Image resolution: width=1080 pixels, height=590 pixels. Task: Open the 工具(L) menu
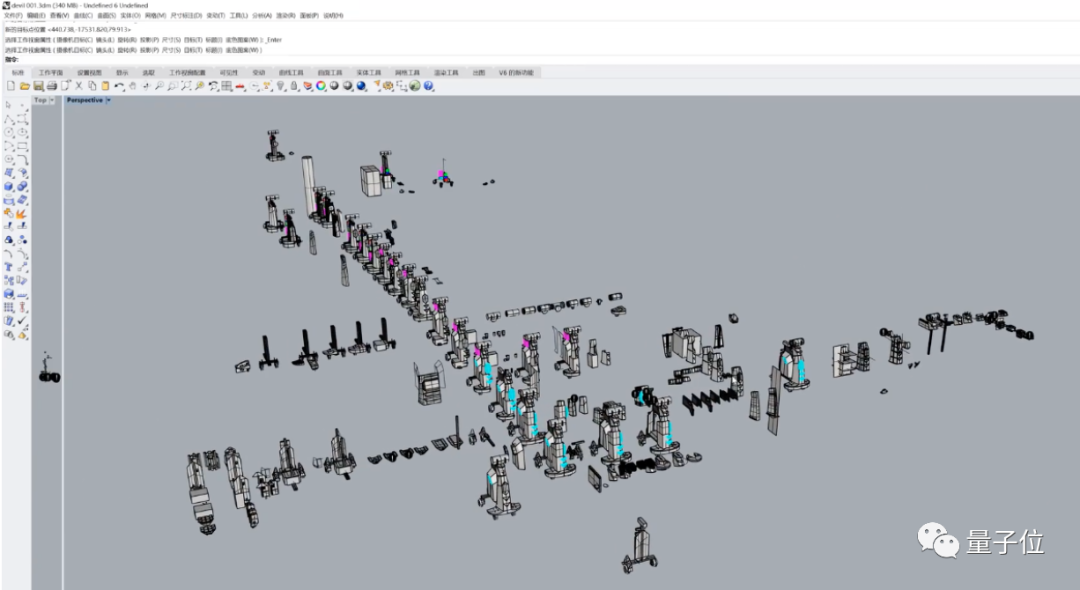click(238, 15)
